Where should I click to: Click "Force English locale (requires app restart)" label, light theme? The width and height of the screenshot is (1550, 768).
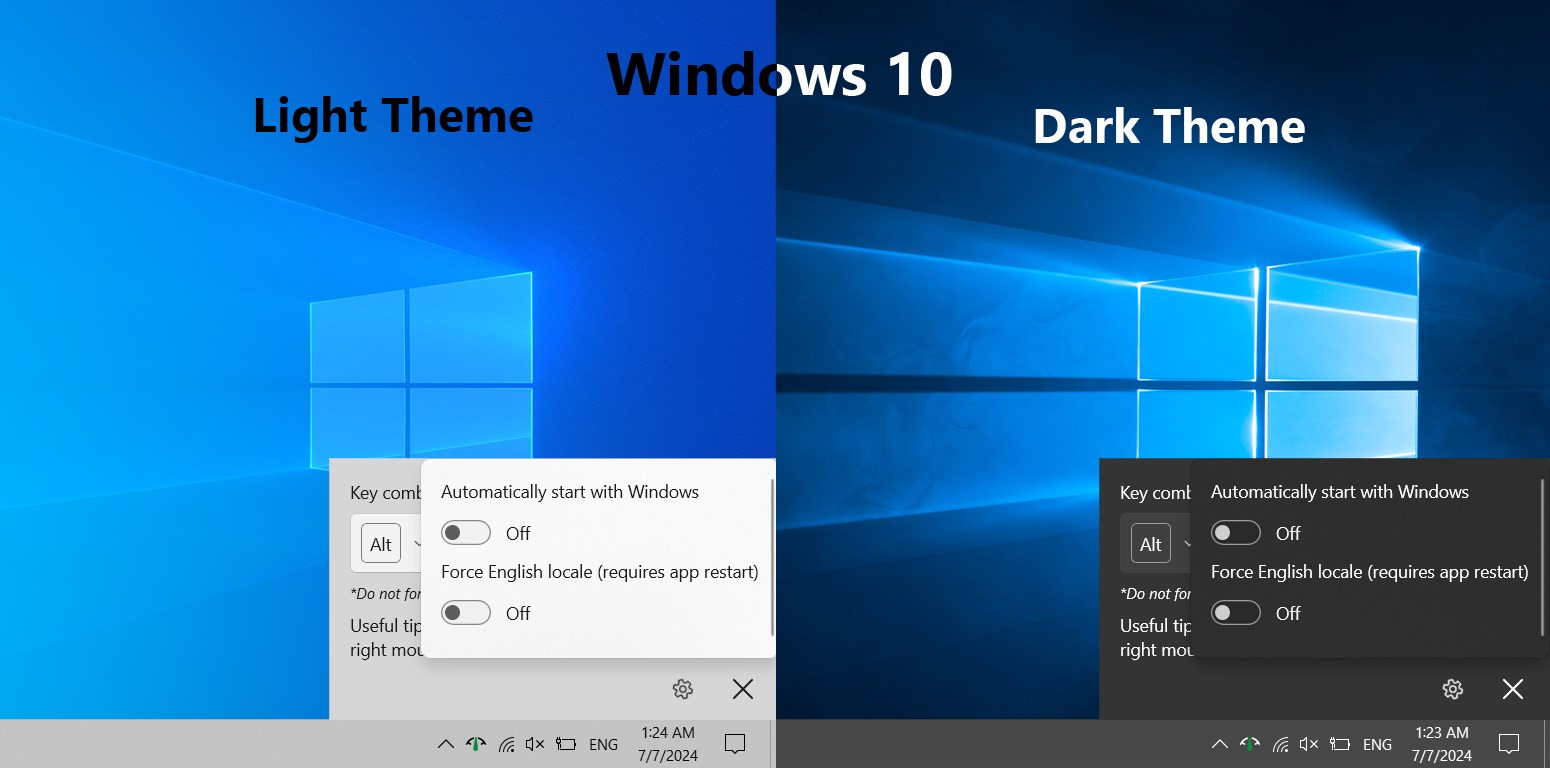(600, 573)
